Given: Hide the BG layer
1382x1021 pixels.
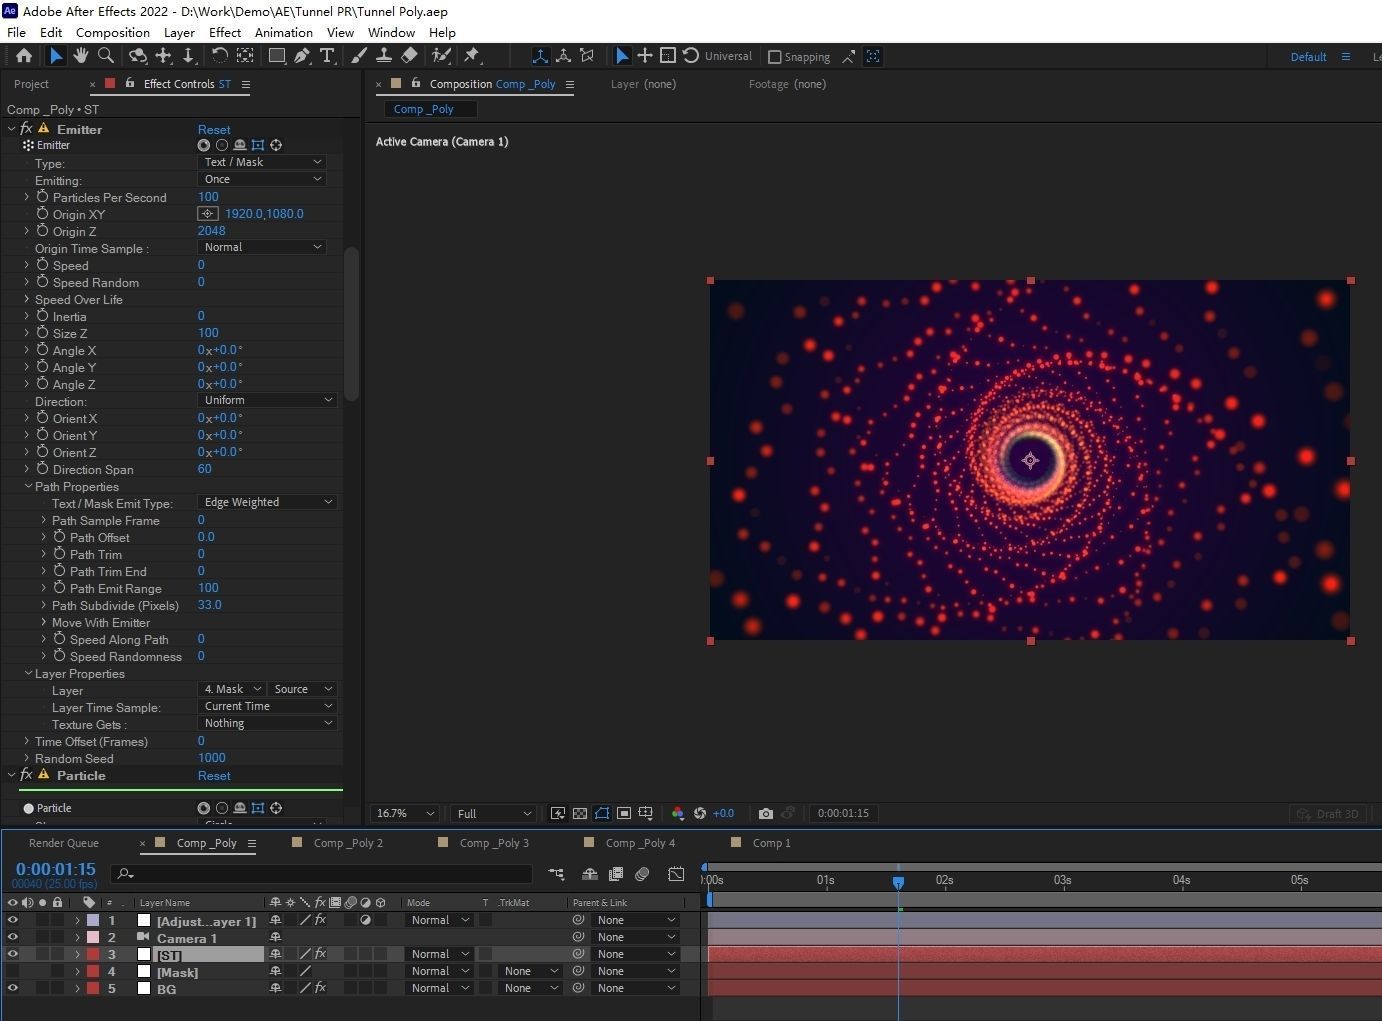Looking at the screenshot, I should tap(13, 988).
